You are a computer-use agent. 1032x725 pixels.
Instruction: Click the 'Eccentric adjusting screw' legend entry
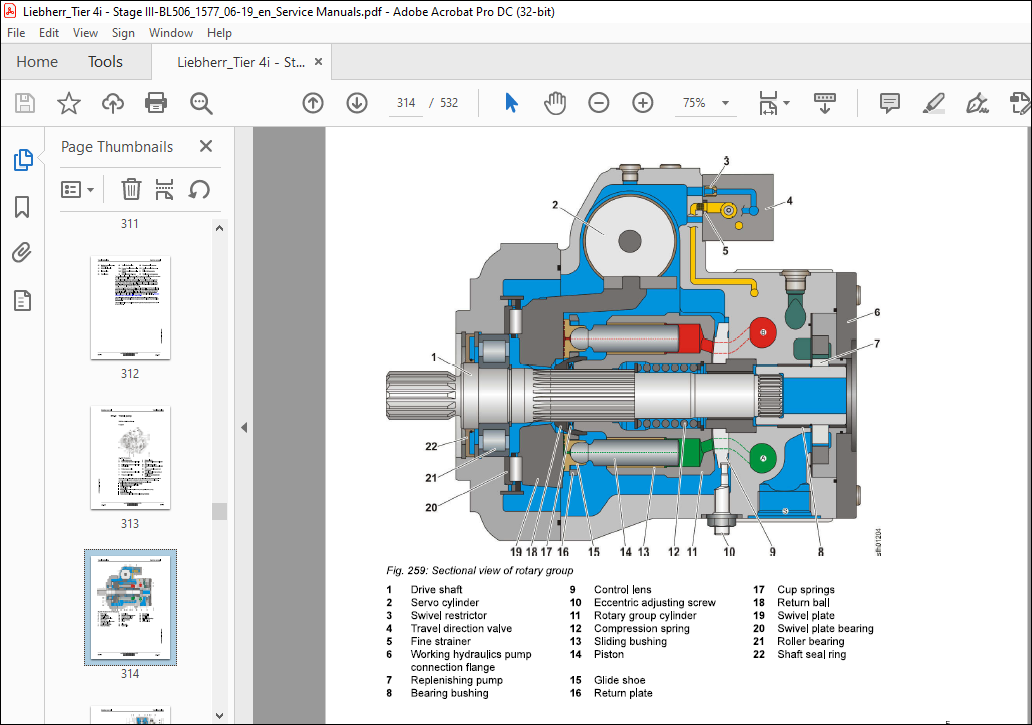[655, 603]
